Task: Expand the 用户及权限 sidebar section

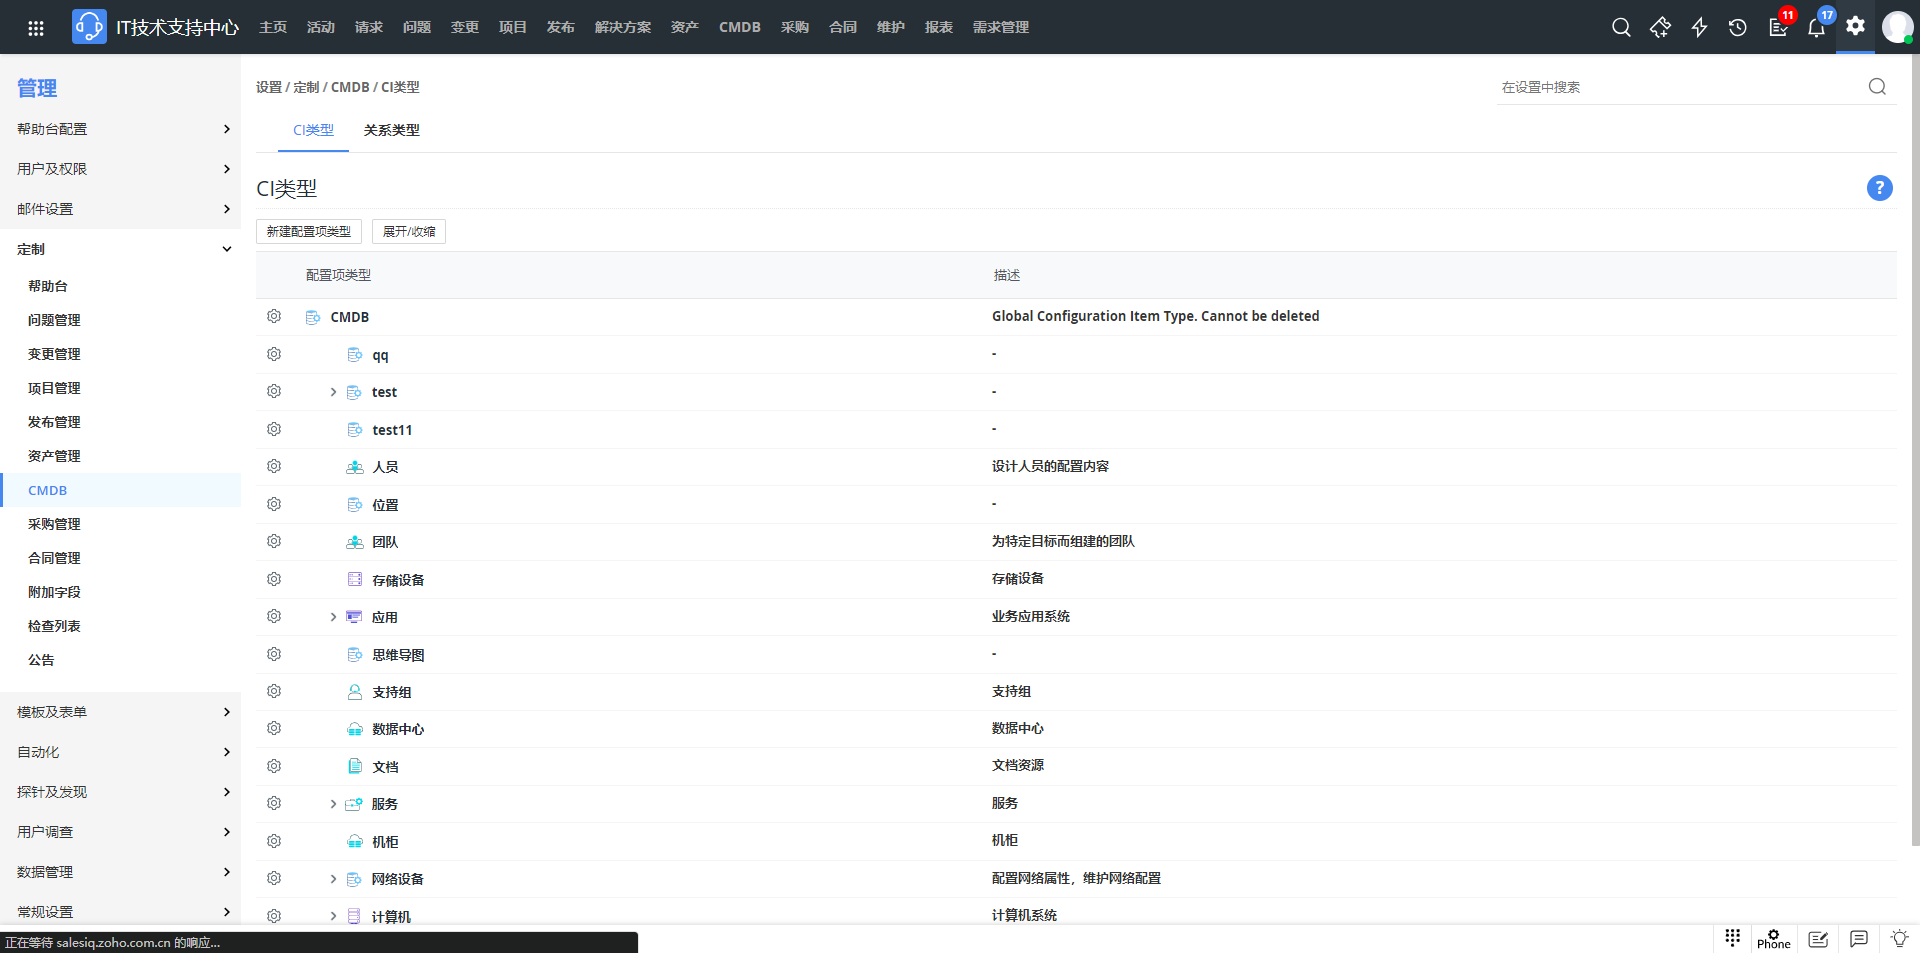Action: click(226, 169)
